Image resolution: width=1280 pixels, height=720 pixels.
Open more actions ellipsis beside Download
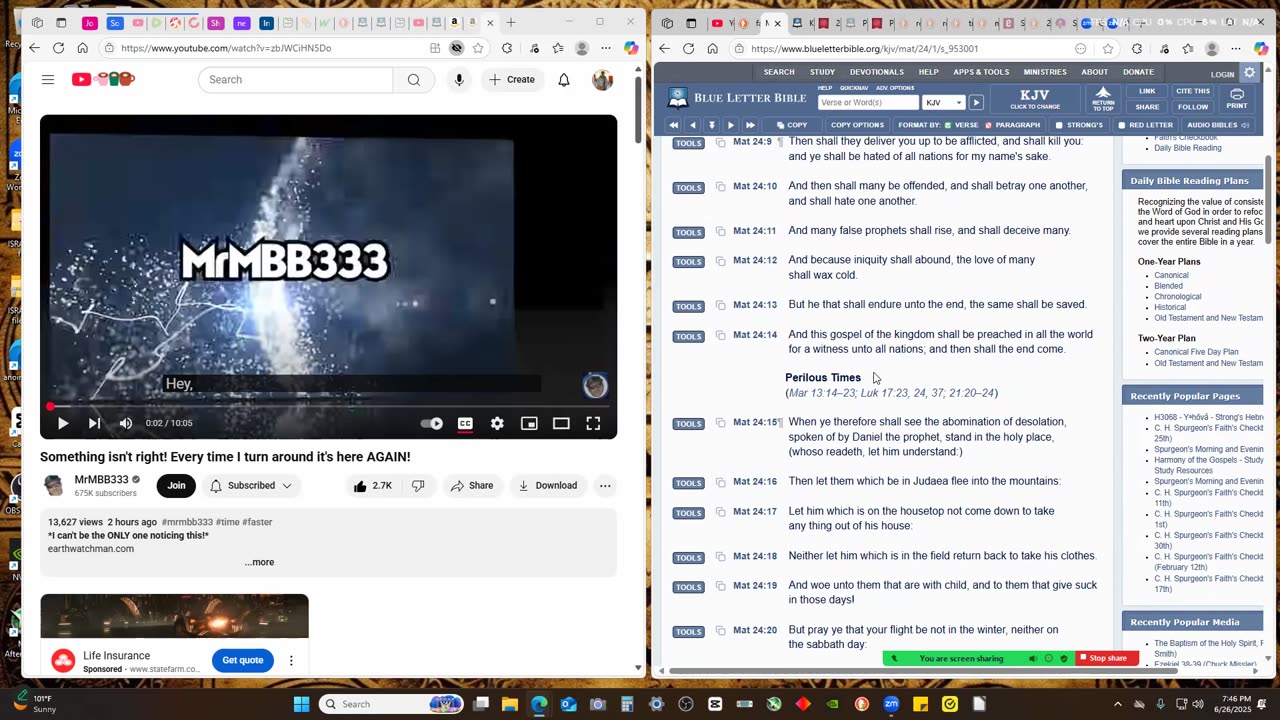point(605,486)
